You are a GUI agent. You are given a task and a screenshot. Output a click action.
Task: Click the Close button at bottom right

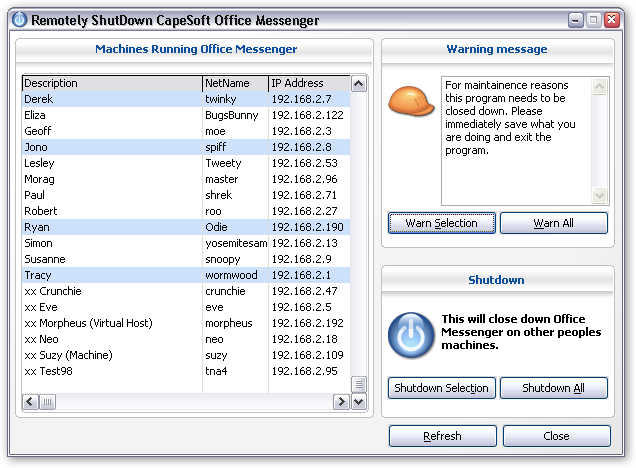[556, 436]
